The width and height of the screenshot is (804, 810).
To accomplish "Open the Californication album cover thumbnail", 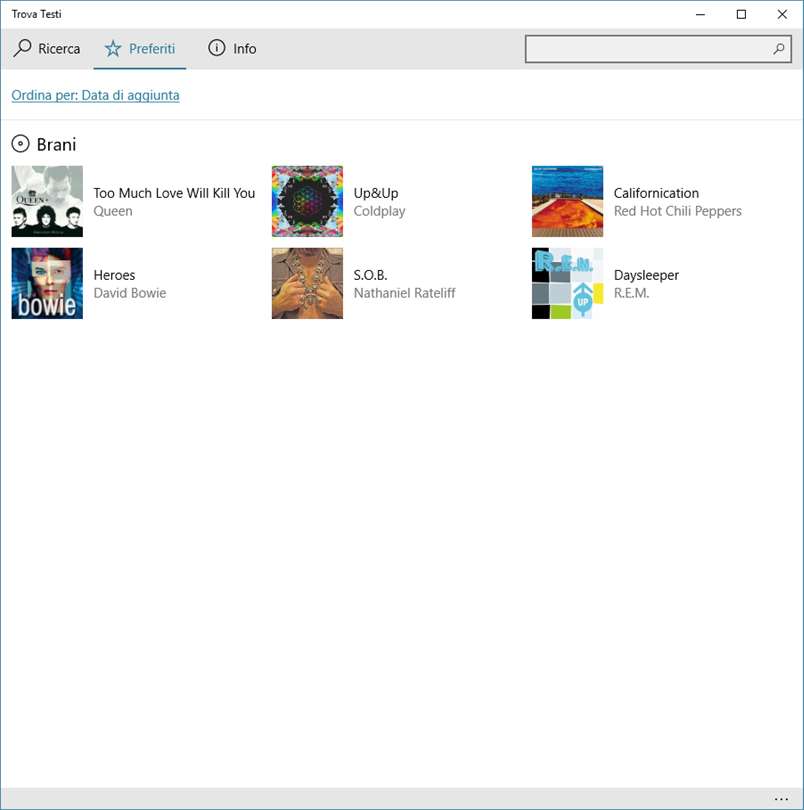I will [567, 201].
